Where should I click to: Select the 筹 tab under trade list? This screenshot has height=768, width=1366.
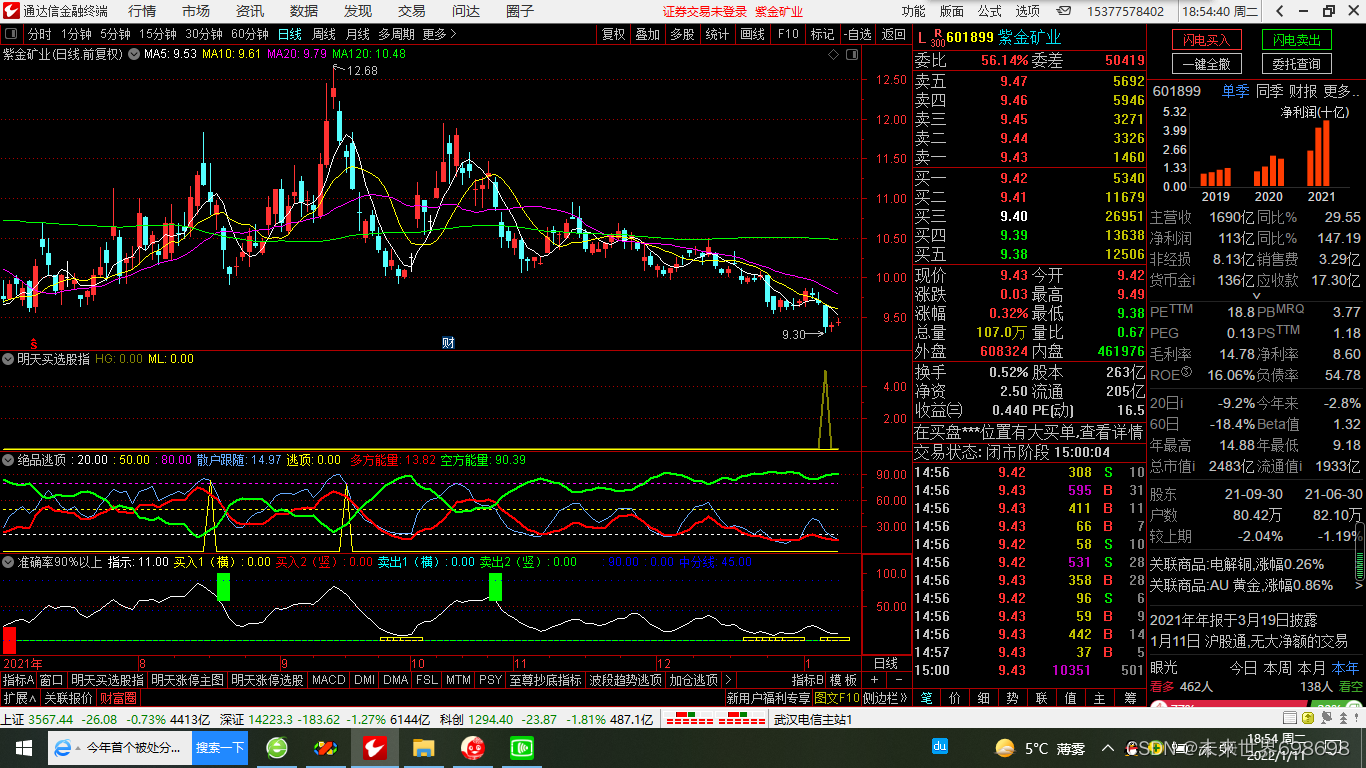[x=1130, y=698]
